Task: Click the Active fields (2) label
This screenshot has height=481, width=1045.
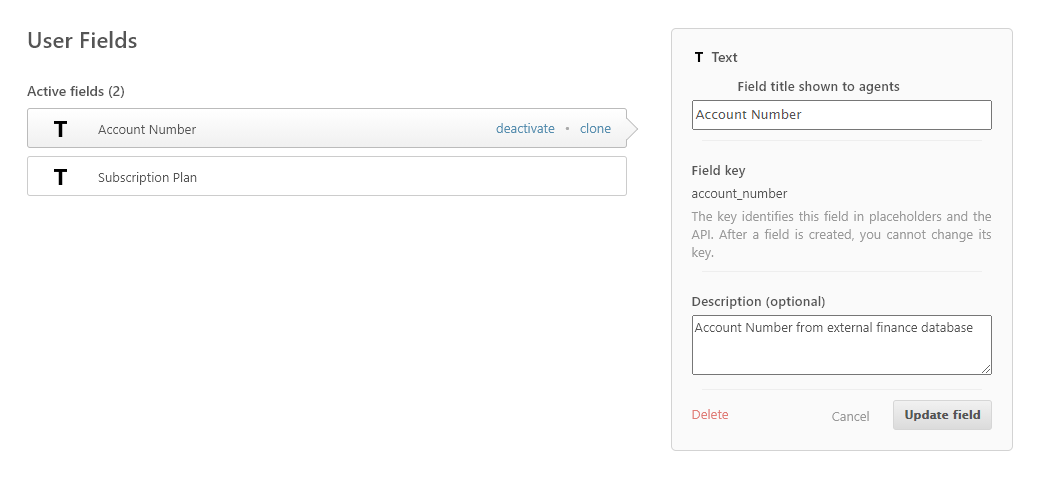Action: (x=76, y=91)
